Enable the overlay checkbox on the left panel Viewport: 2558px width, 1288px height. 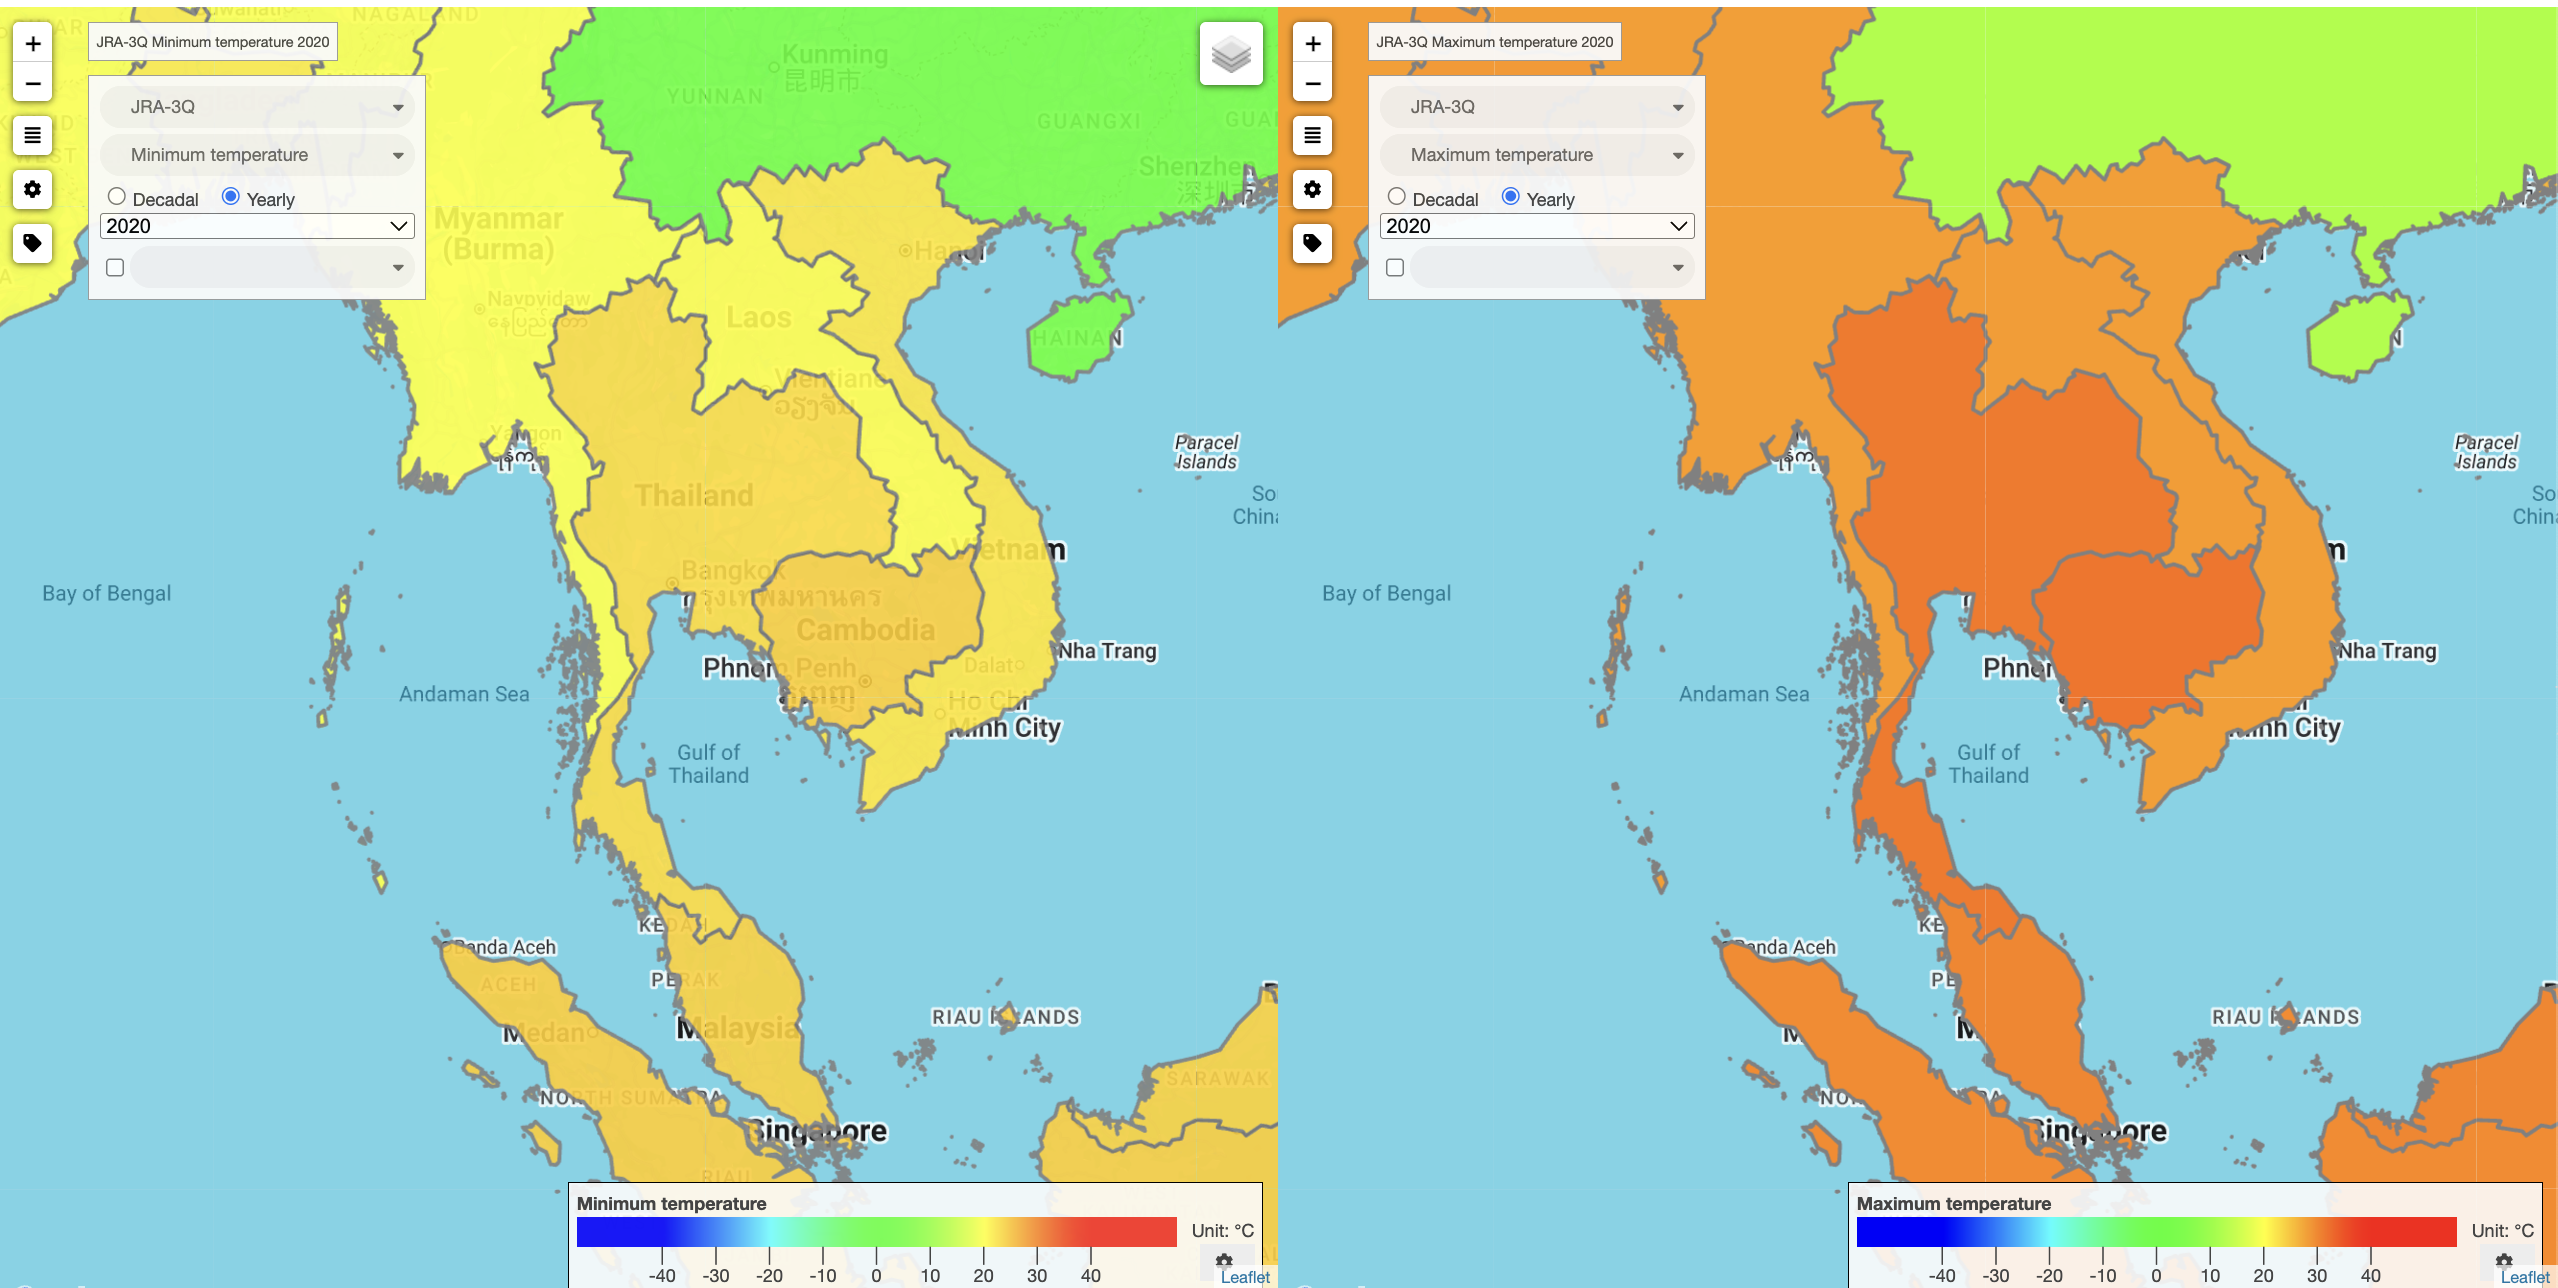[x=116, y=266]
